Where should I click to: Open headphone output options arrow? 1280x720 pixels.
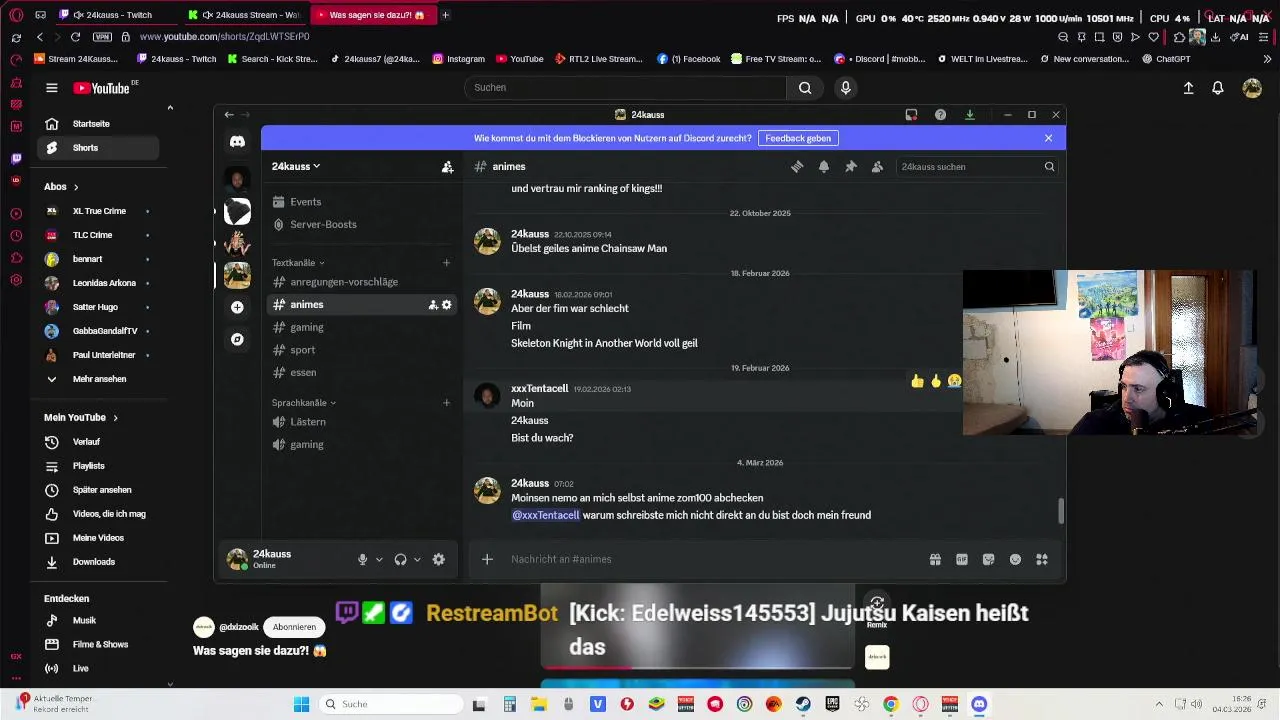click(417, 560)
